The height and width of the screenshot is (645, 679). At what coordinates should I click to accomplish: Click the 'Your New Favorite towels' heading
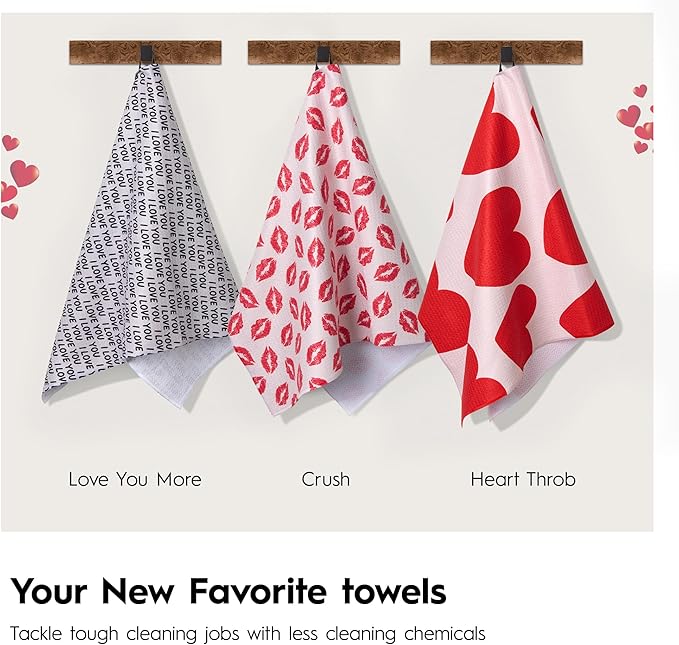(228, 591)
